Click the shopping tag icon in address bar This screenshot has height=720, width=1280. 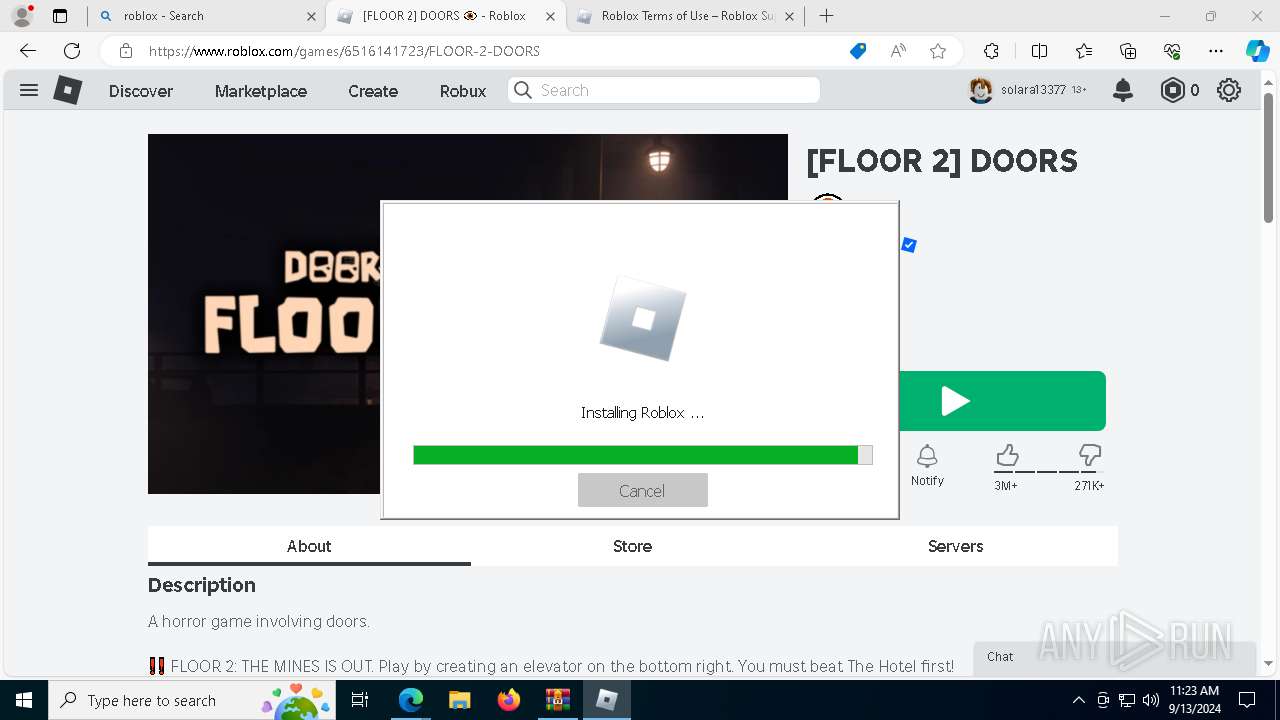[858, 51]
